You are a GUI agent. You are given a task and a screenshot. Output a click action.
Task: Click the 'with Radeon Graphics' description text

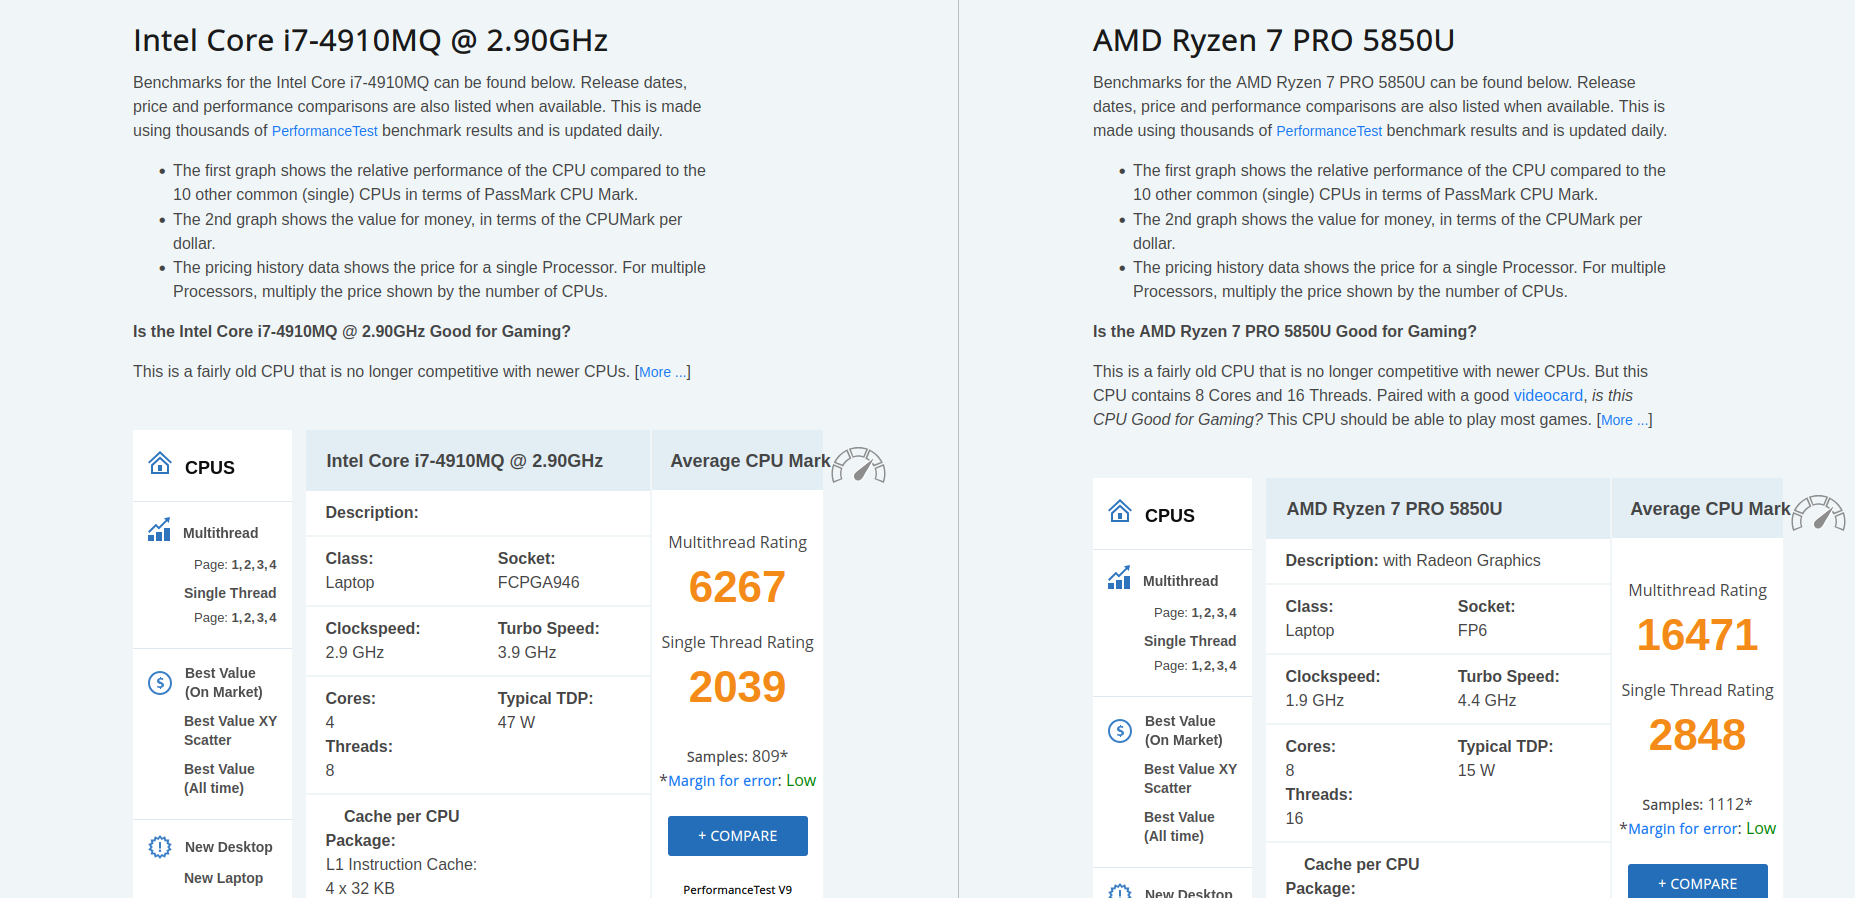click(x=1461, y=561)
